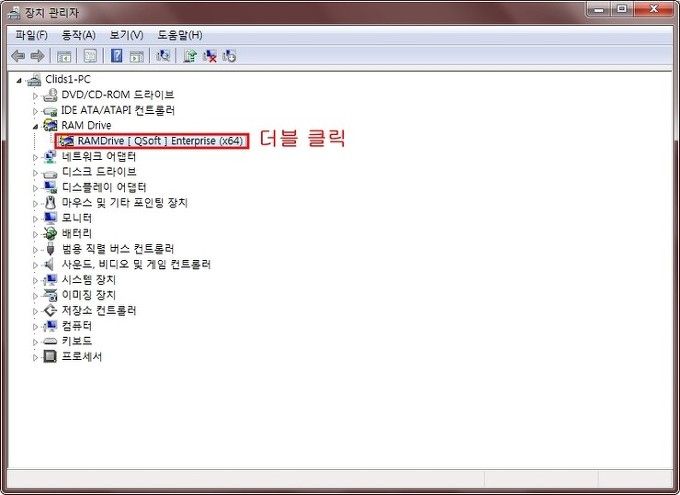Click the 장치 관리자 title bar icon
This screenshot has width=680, height=495.
click(x=14, y=13)
